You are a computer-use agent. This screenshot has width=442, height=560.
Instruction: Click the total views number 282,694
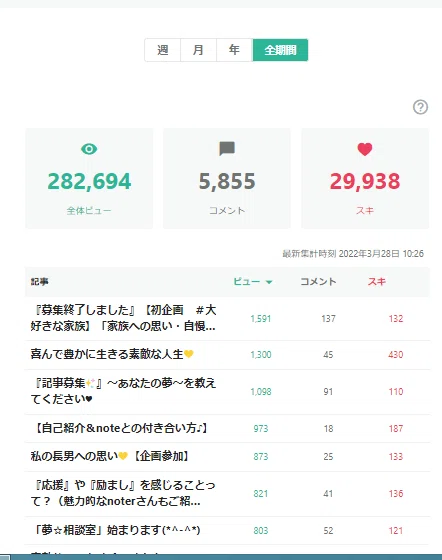[89, 181]
